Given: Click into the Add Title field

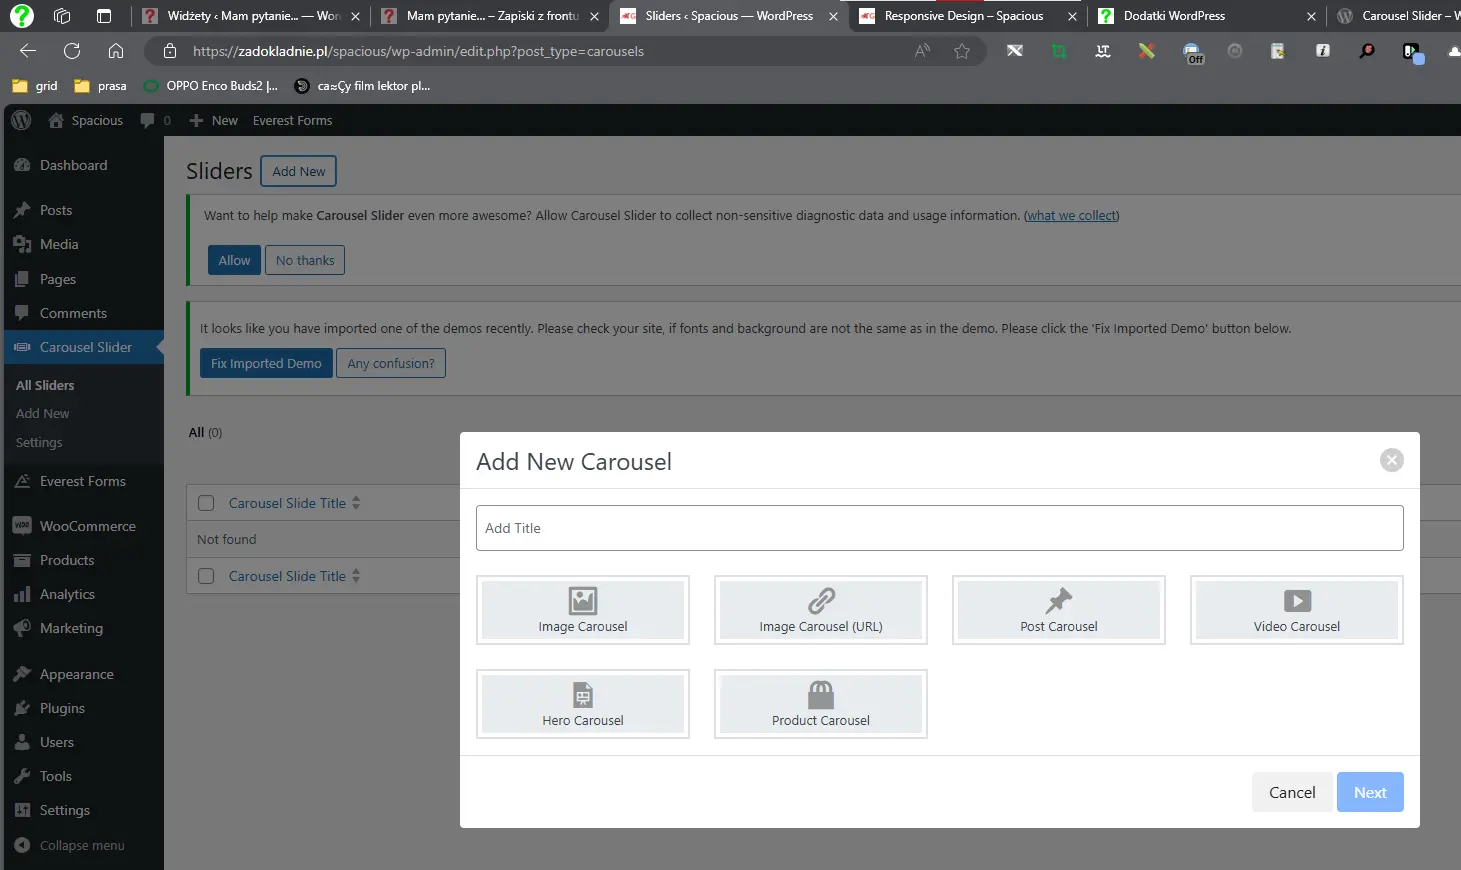Looking at the screenshot, I should click(x=939, y=528).
